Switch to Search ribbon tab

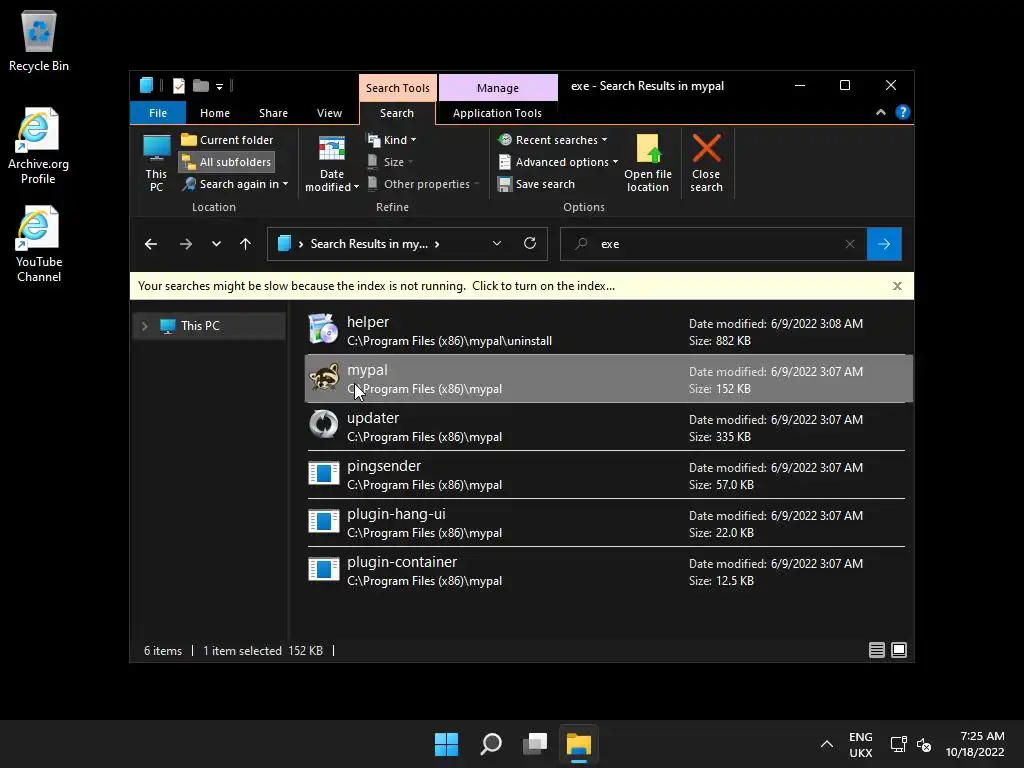pos(397,113)
